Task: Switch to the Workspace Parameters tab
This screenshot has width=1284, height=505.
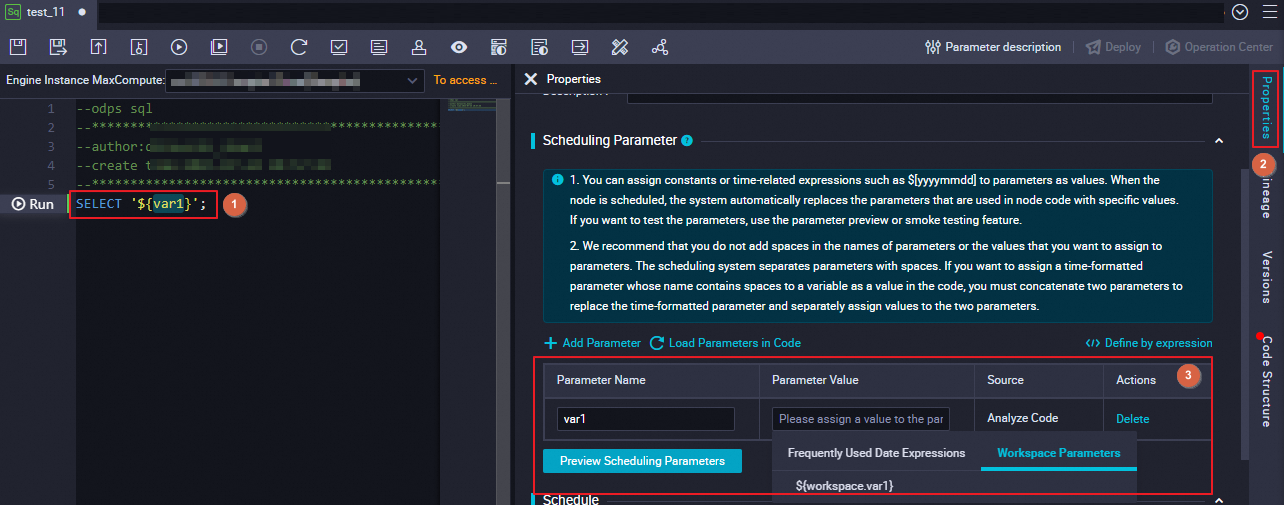Action: pyautogui.click(x=1058, y=453)
